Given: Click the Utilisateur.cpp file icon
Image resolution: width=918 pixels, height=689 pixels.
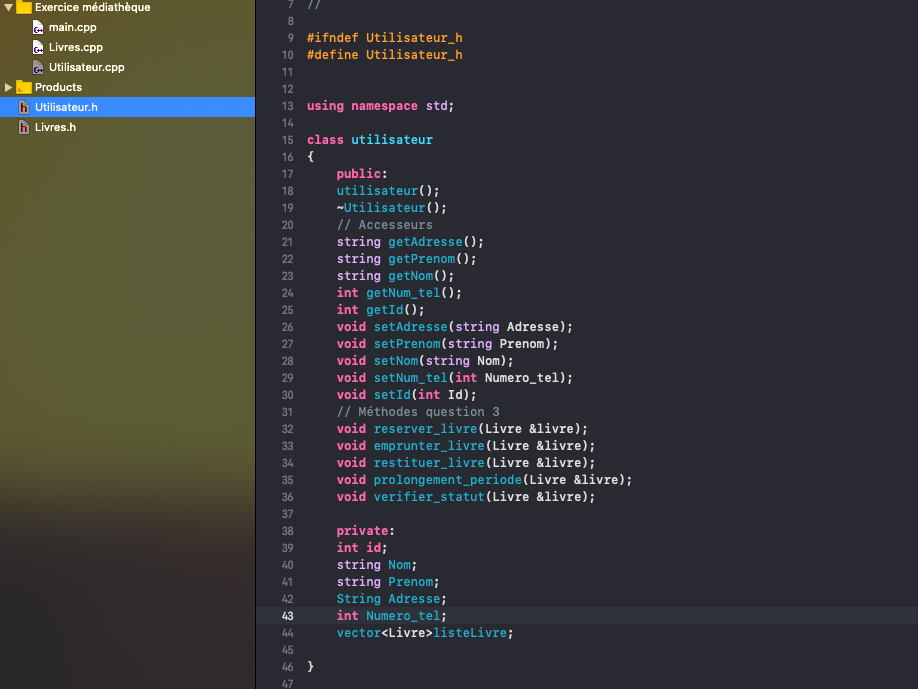Looking at the screenshot, I should tap(38, 67).
